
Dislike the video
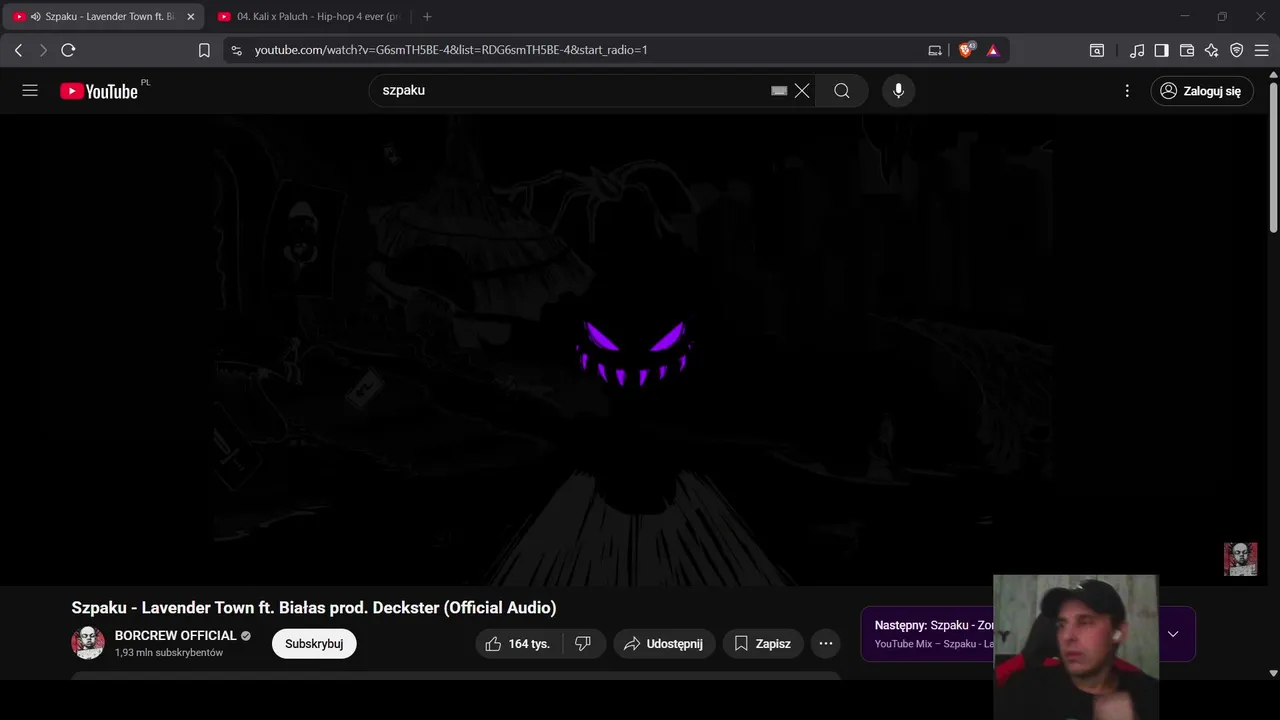coord(583,644)
